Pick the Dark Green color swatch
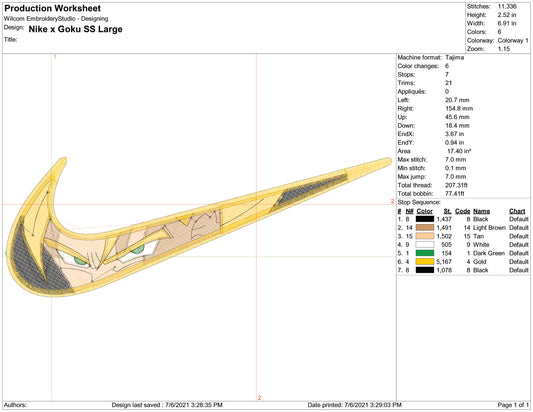Image resolution: width=533 pixels, height=412 pixels. point(425,253)
